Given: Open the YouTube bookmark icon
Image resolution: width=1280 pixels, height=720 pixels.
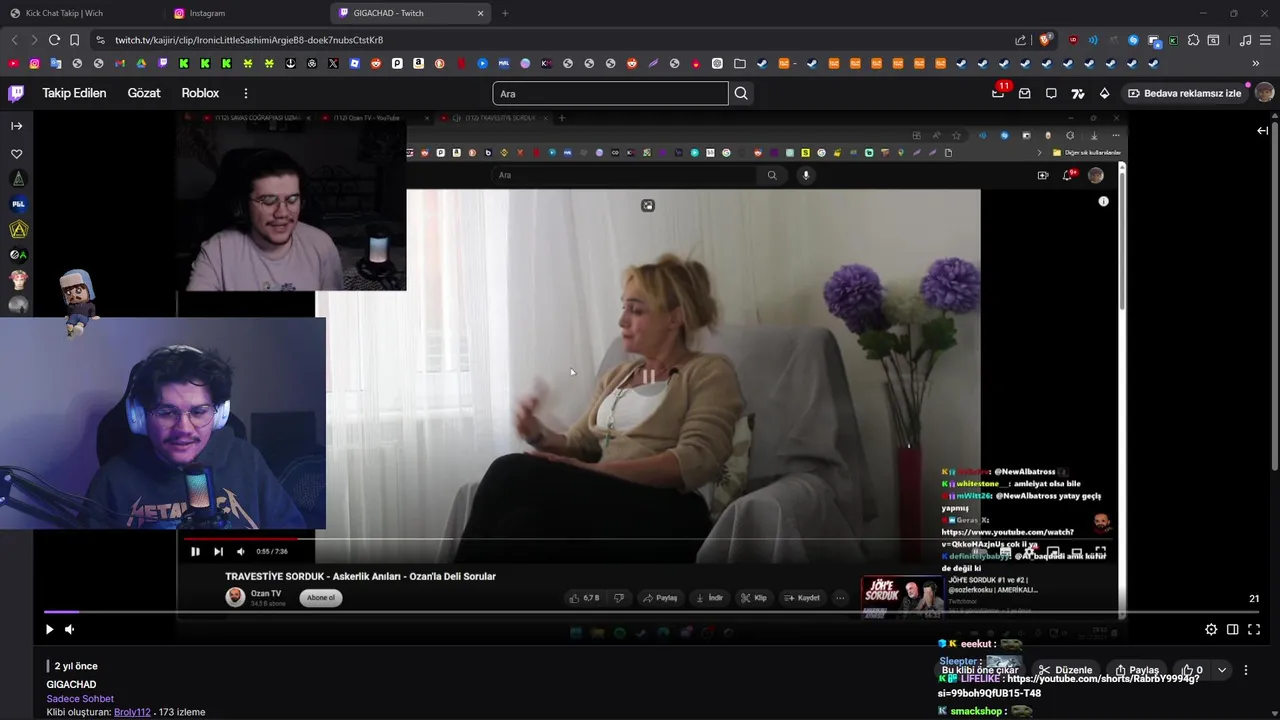Looking at the screenshot, I should tap(13, 63).
